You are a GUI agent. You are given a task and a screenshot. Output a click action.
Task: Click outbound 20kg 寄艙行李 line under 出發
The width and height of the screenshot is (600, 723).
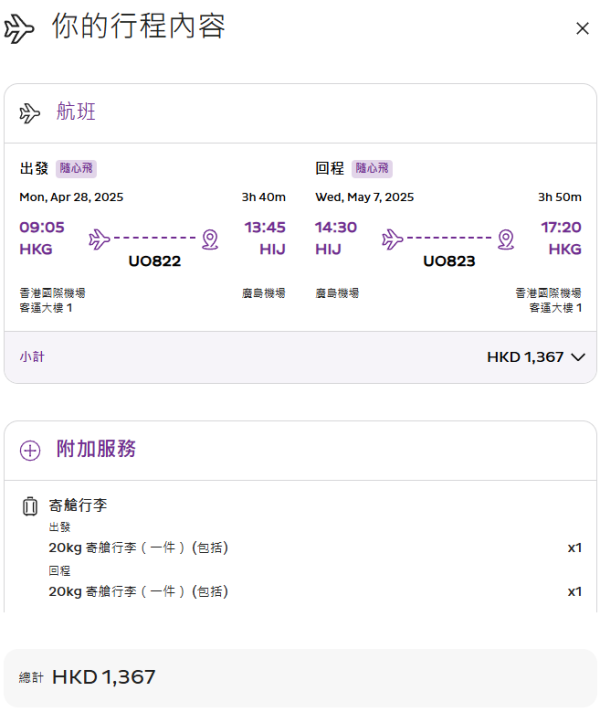point(138,548)
